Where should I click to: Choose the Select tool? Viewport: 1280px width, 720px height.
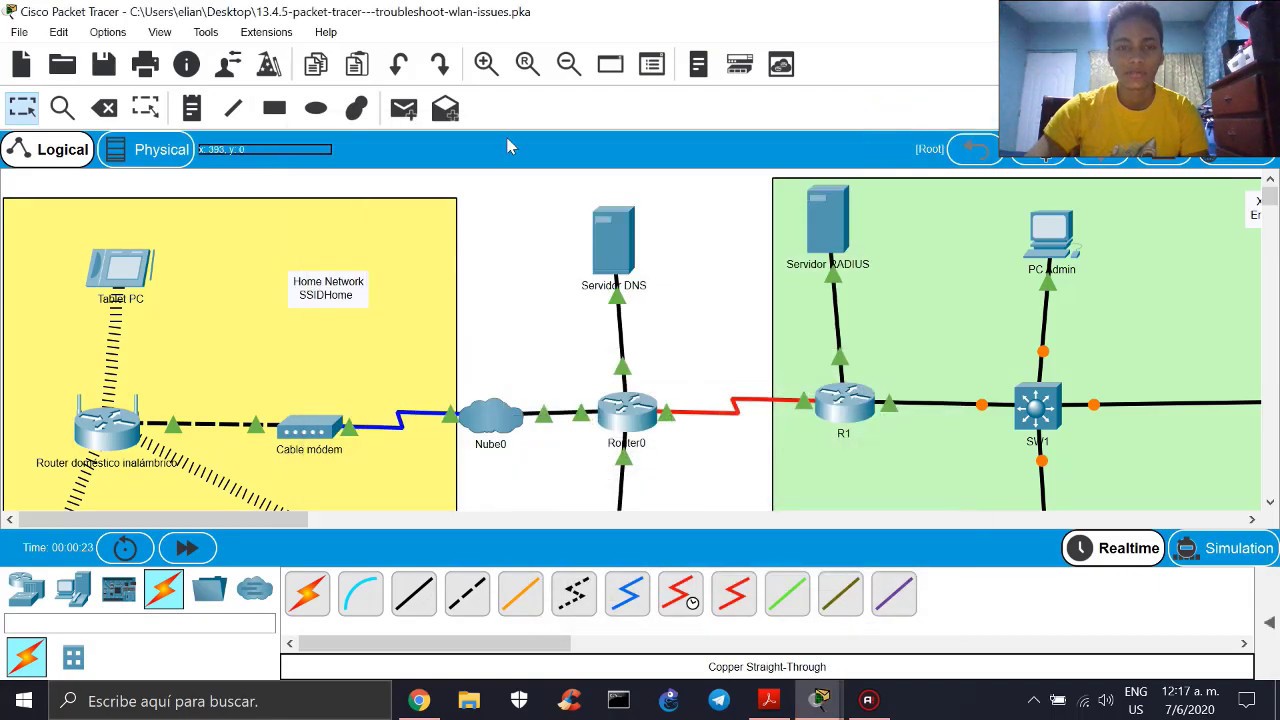point(22,108)
